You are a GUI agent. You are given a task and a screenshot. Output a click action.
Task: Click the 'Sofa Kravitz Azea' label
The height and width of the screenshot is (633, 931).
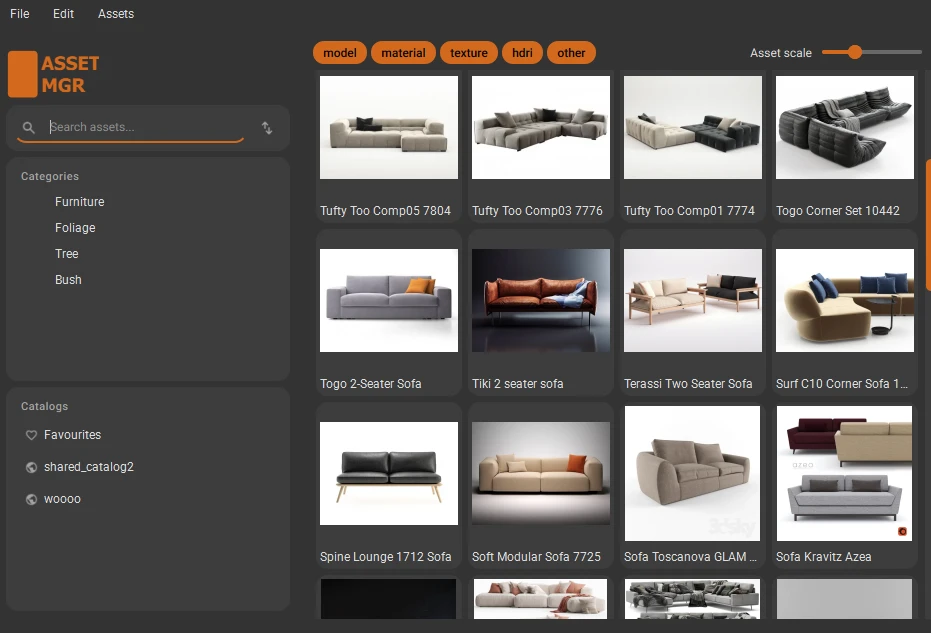(824, 557)
